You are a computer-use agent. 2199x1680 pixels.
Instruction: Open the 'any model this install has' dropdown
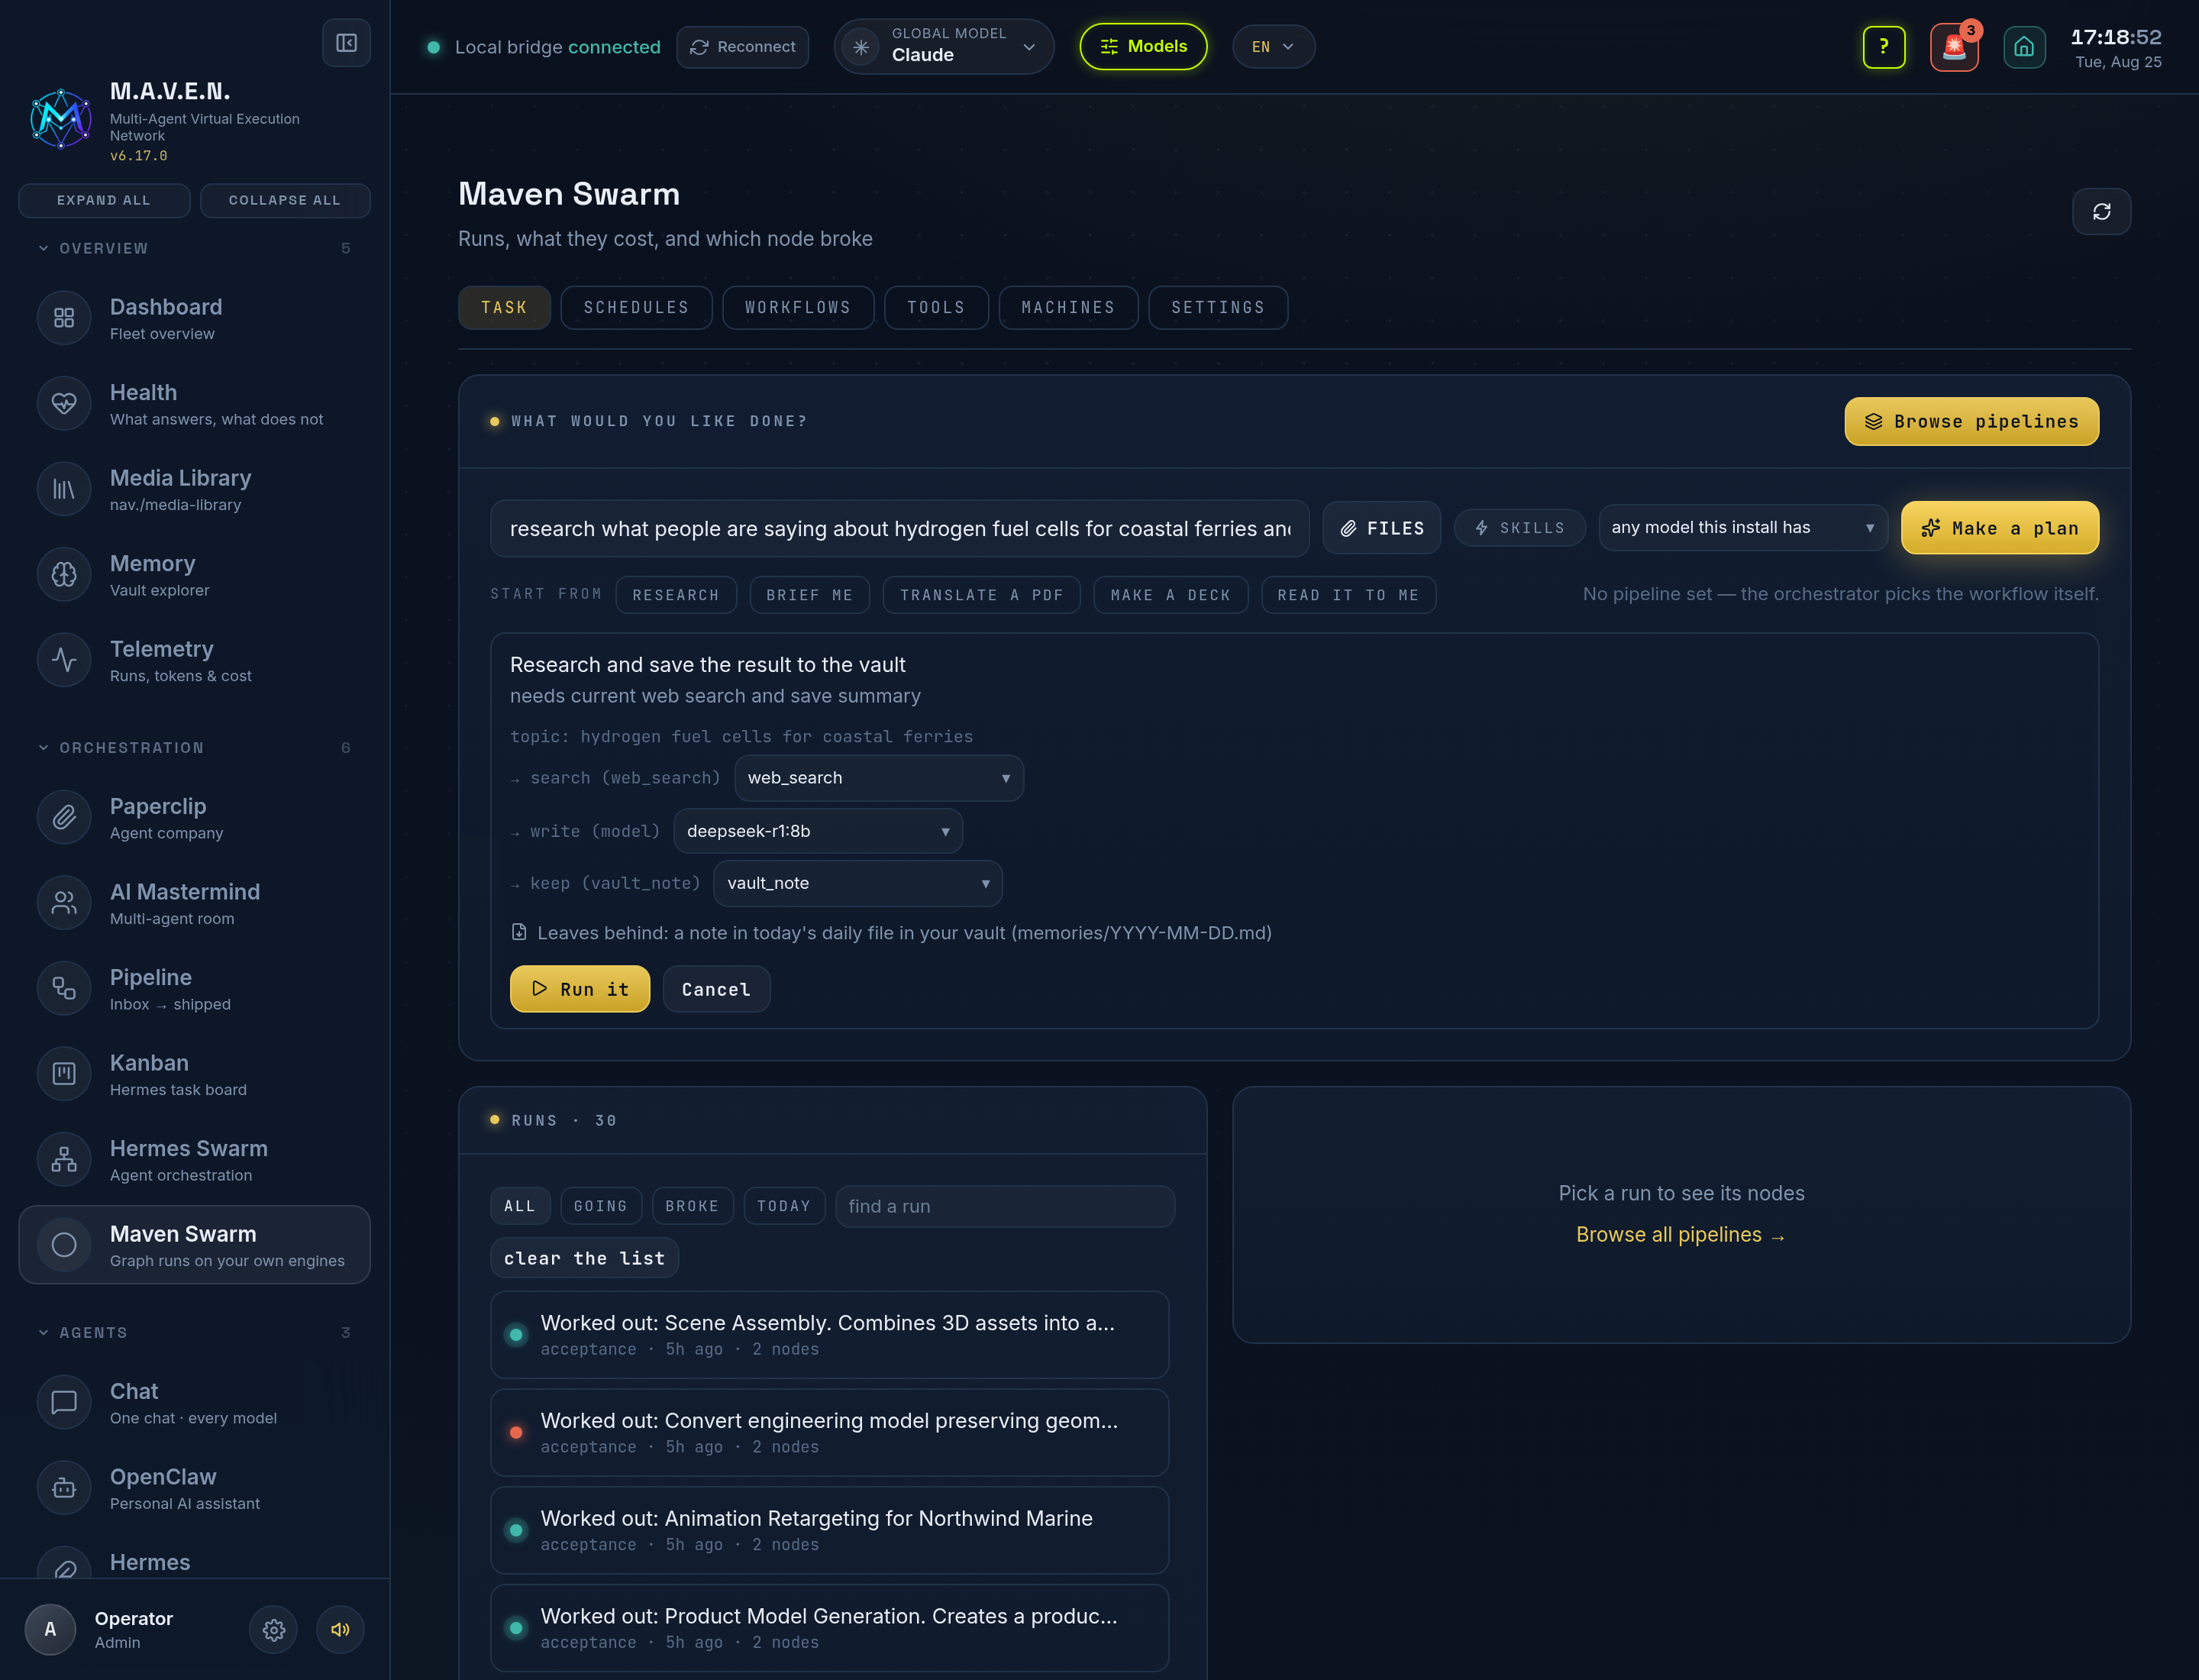tap(1742, 528)
